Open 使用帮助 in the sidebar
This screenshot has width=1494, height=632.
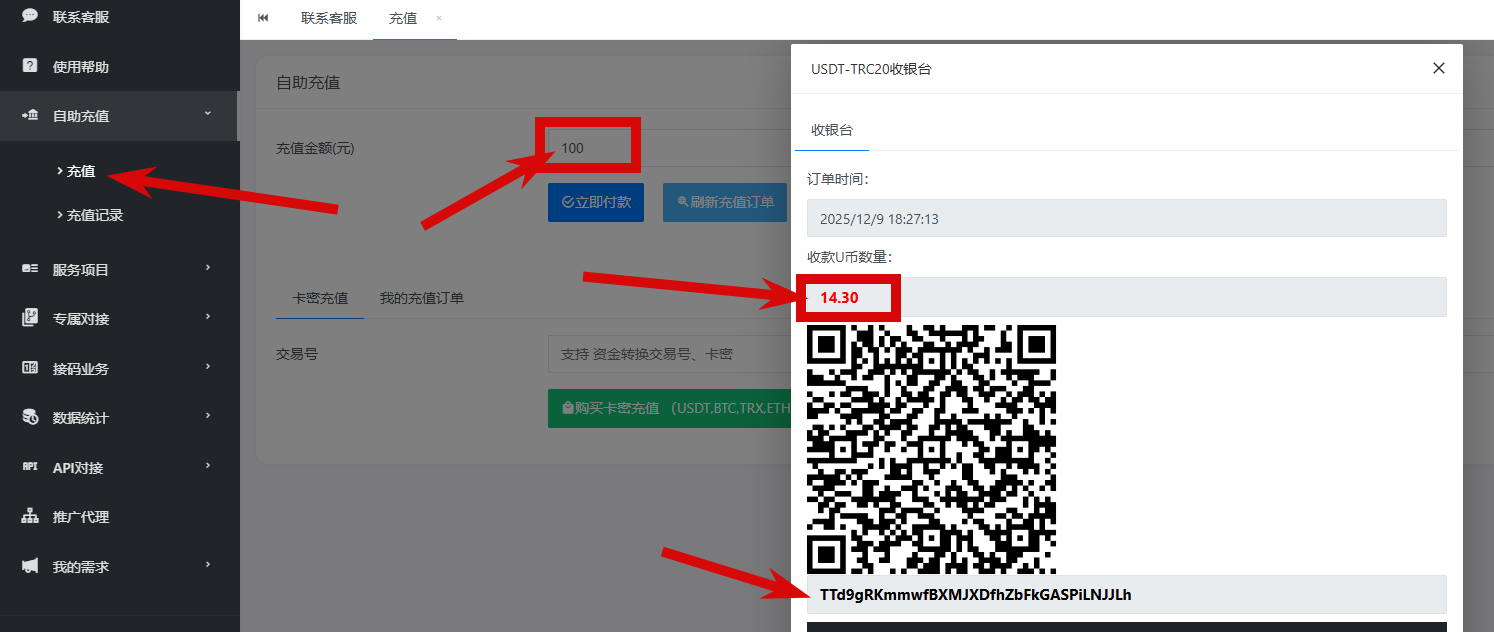[x=120, y=67]
